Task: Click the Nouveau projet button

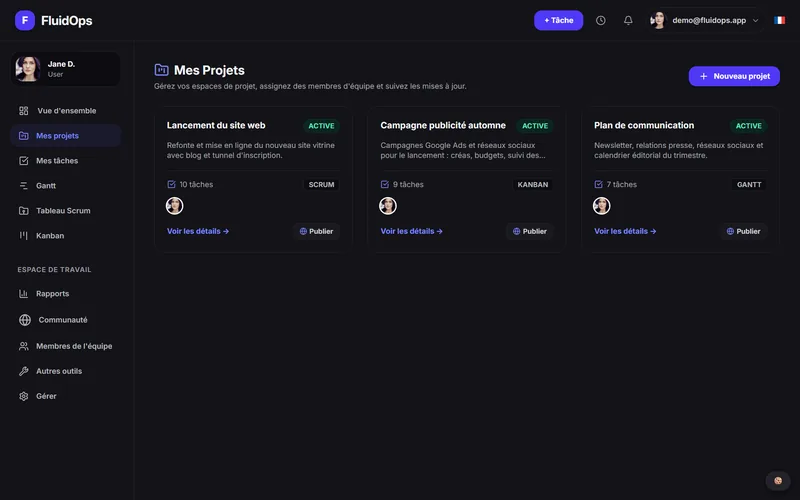Action: click(734, 76)
